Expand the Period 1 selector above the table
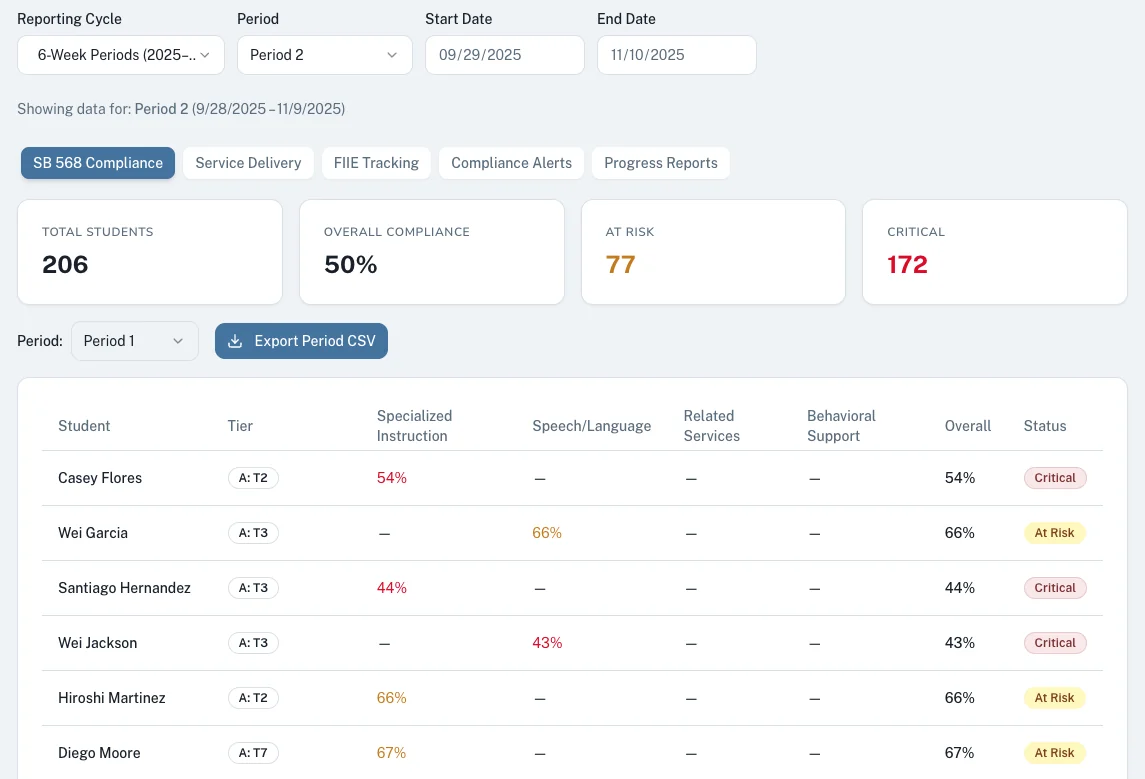The height and width of the screenshot is (779, 1145). (134, 340)
